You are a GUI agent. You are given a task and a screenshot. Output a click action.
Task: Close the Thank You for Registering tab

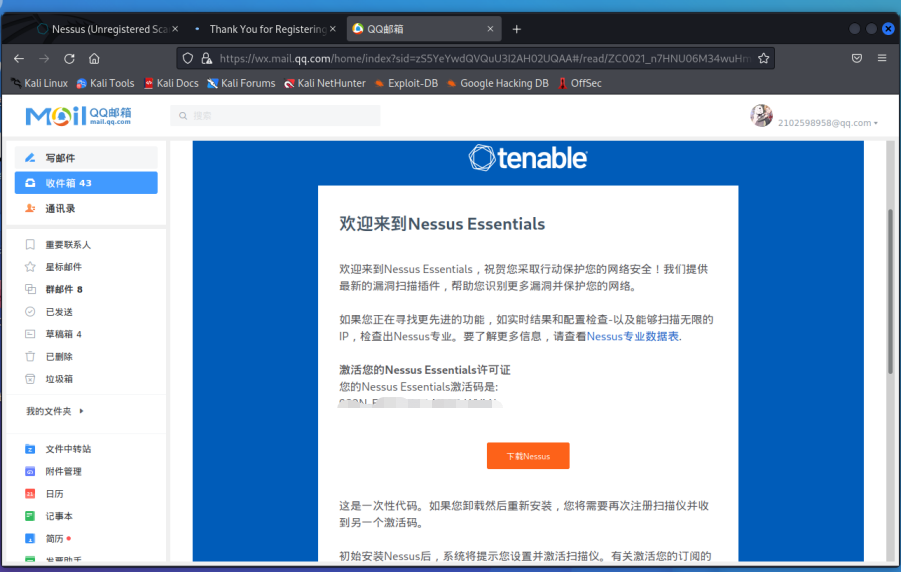click(x=333, y=29)
